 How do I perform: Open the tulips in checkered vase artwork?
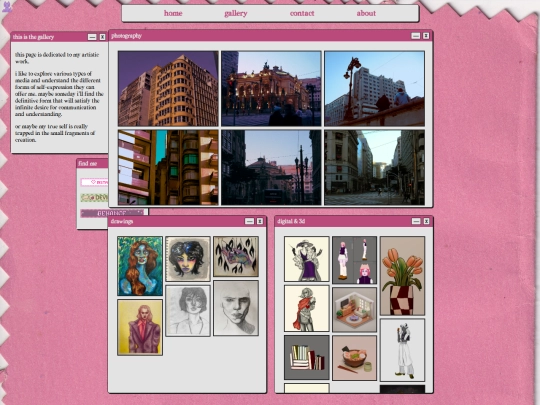(x=402, y=276)
